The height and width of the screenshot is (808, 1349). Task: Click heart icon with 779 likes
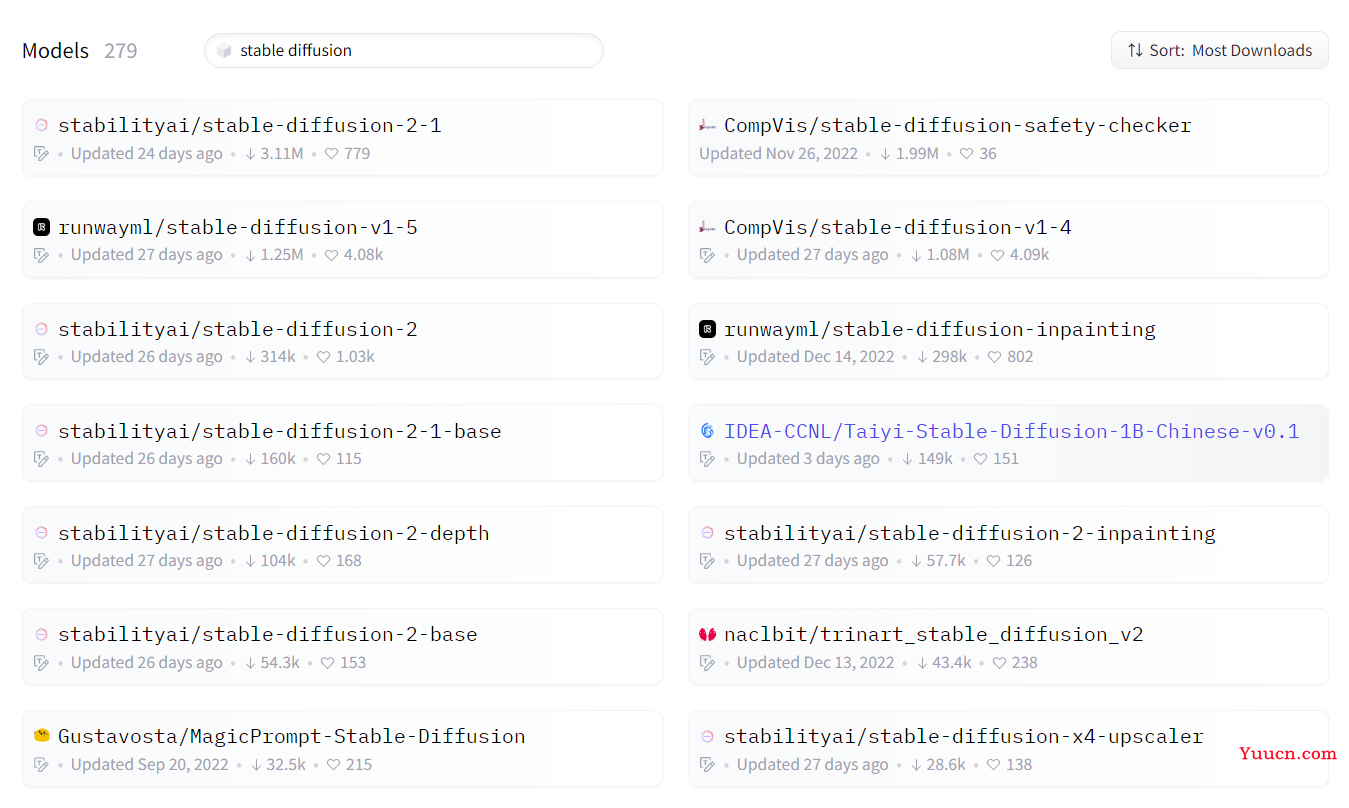pos(332,154)
